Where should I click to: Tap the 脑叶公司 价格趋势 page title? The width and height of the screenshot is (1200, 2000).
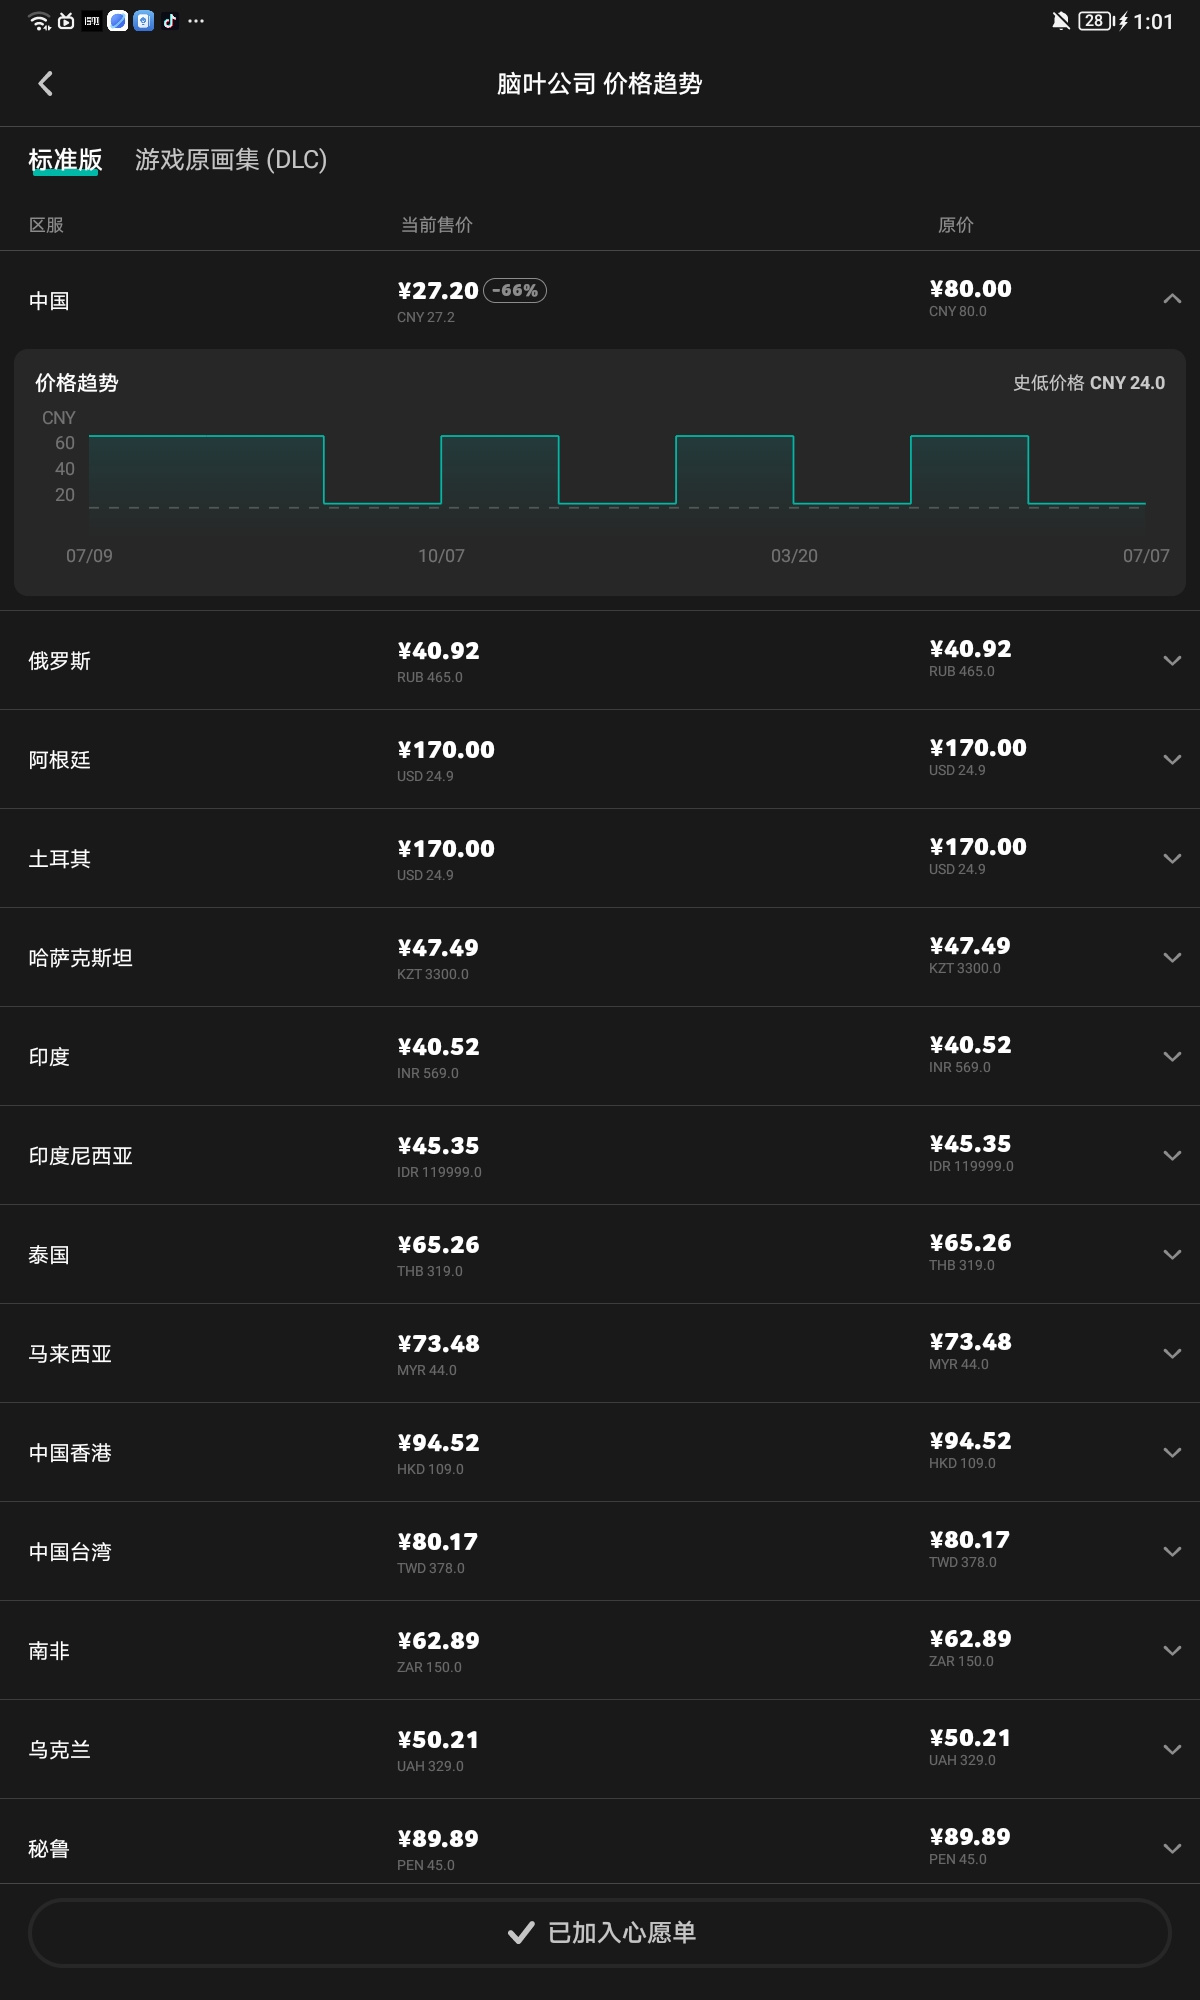coord(600,84)
